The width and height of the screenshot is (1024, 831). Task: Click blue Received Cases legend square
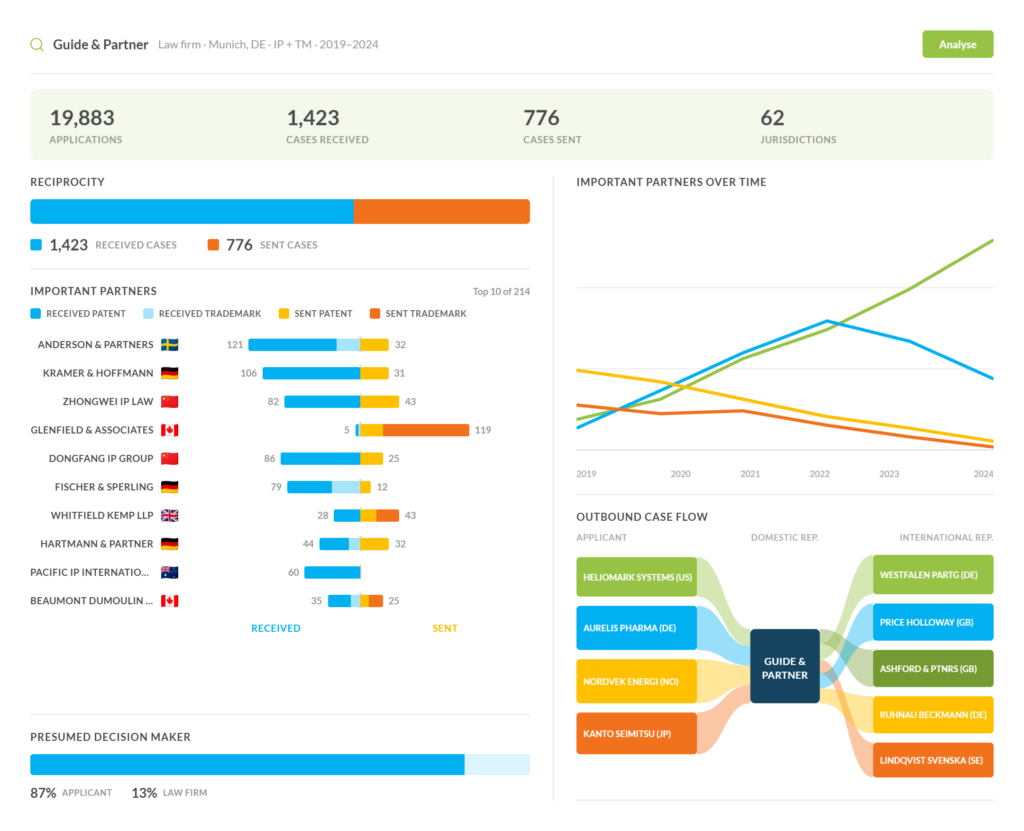click(x=36, y=245)
